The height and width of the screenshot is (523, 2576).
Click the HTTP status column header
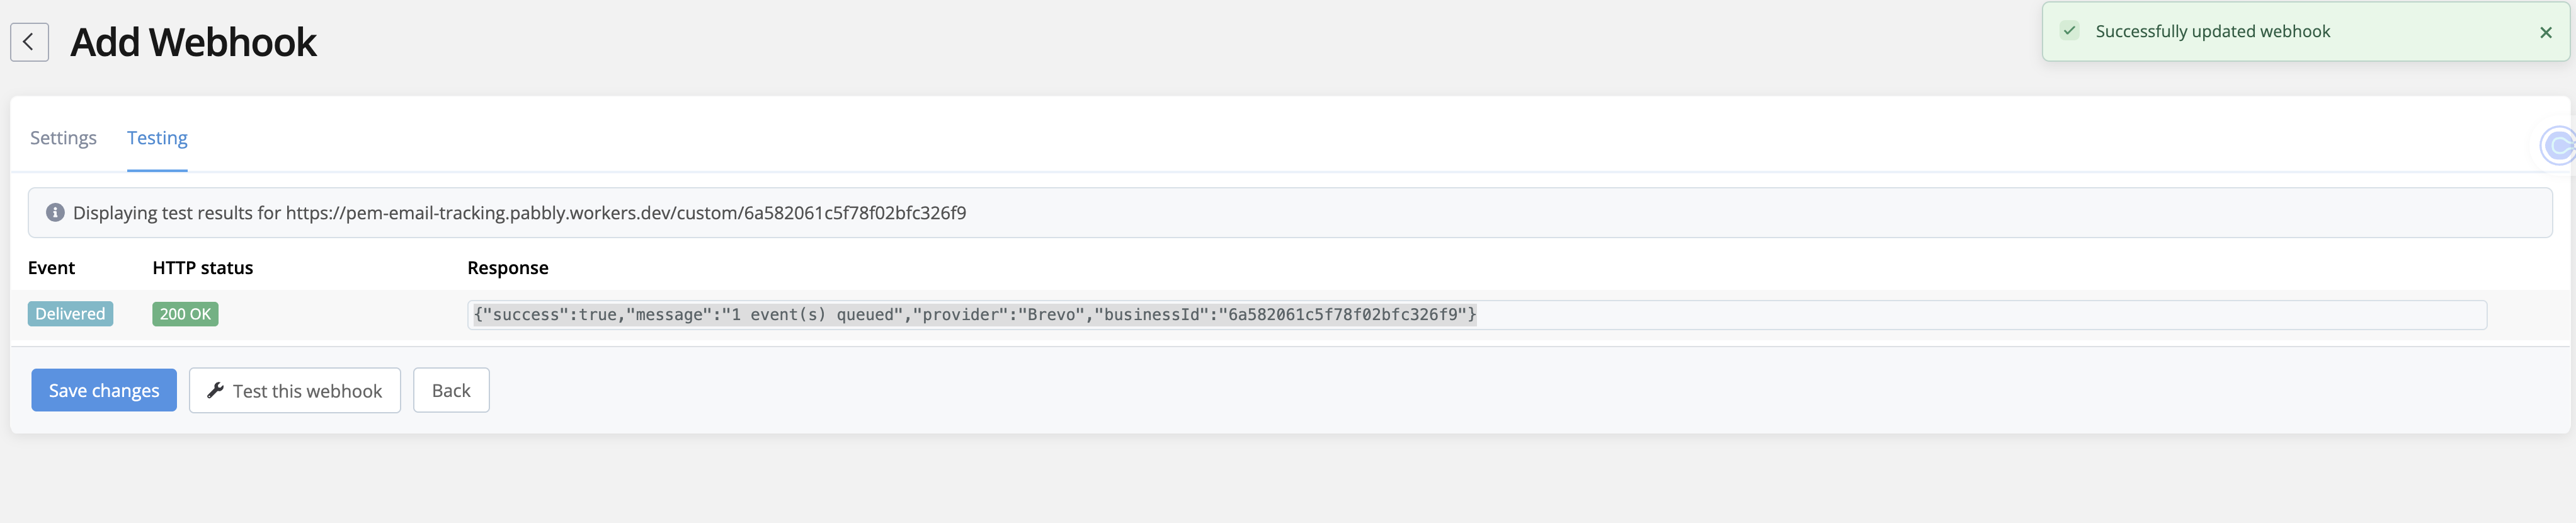(x=203, y=268)
